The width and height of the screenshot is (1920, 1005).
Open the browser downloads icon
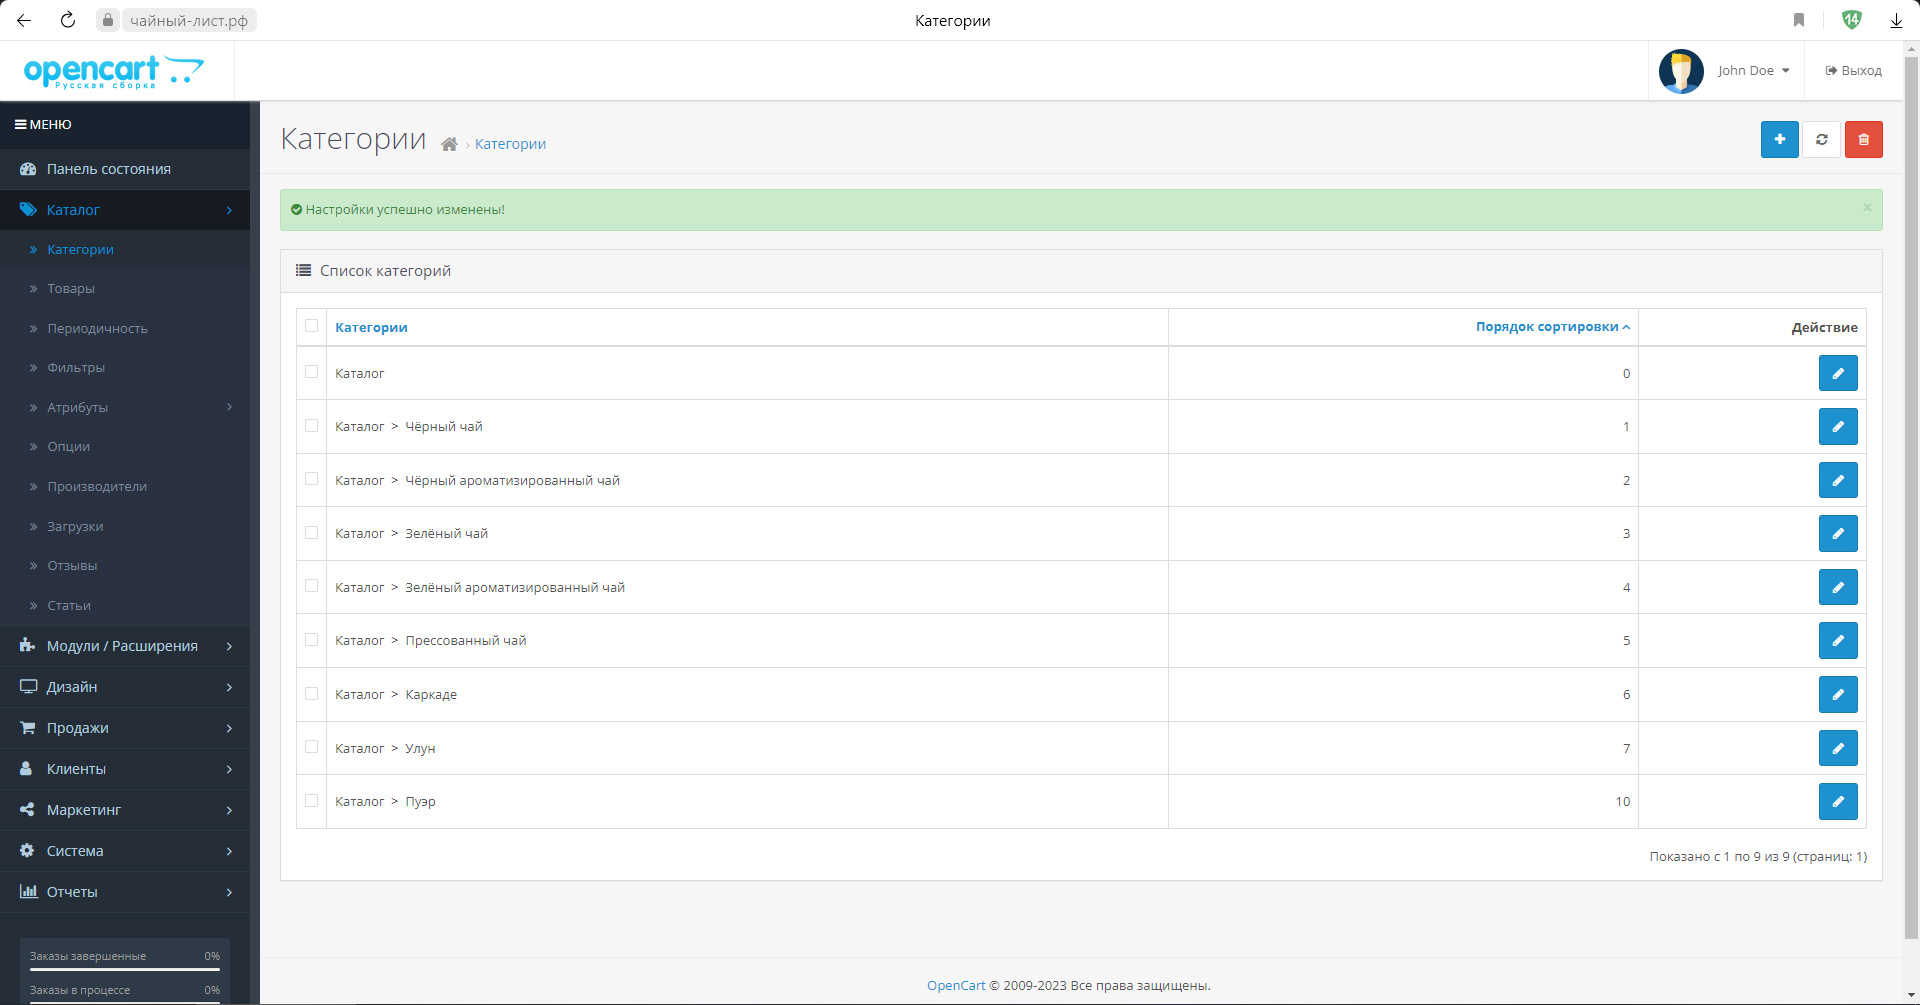[1895, 20]
